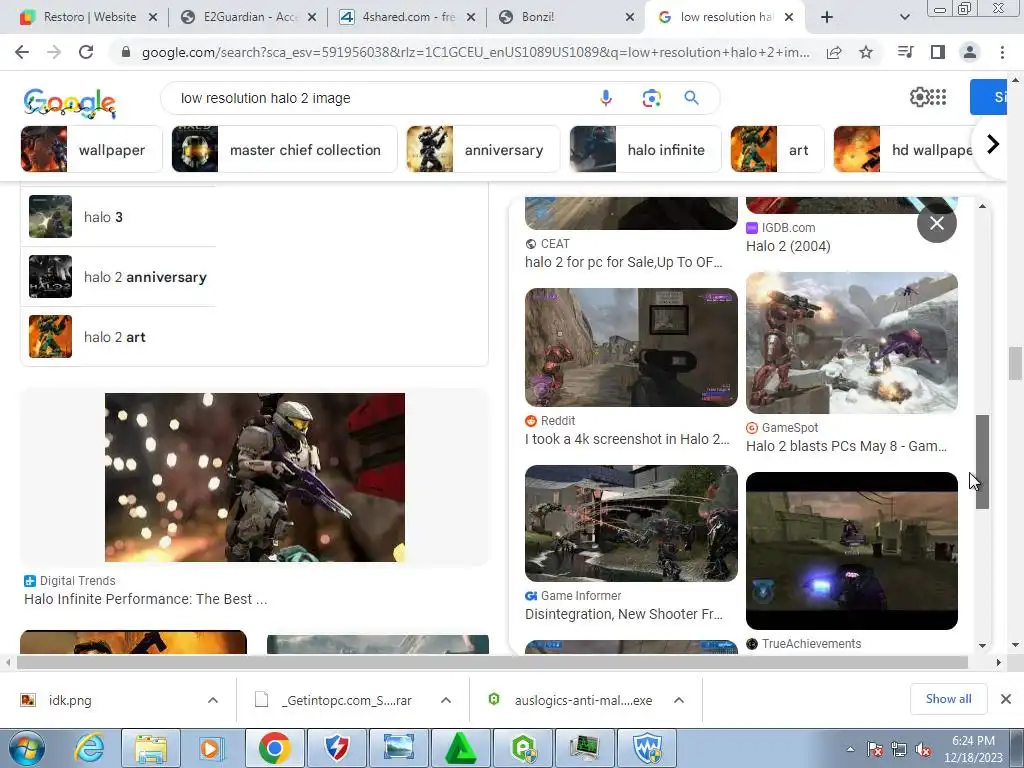Open Chrome's three-dot menu
Viewport: 1024px width, 768px height.
(1002, 52)
